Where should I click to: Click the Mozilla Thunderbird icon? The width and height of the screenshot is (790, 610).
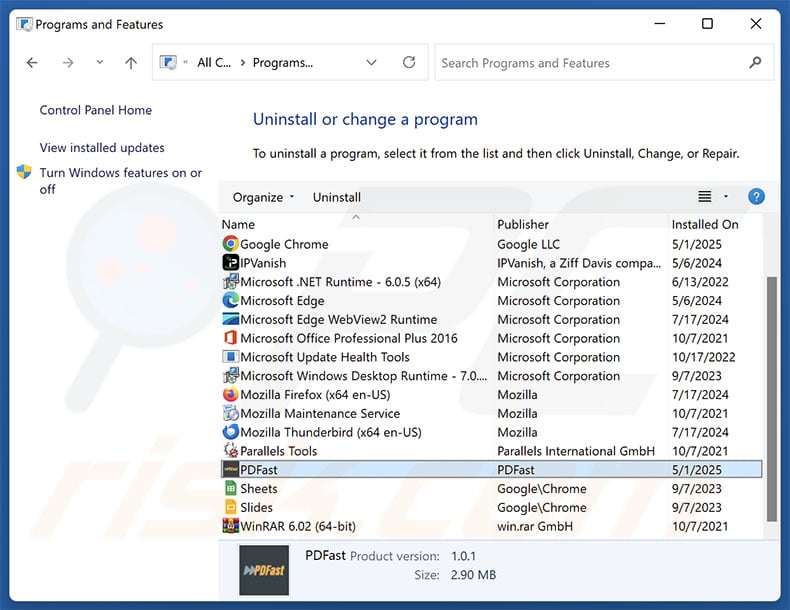tap(230, 432)
